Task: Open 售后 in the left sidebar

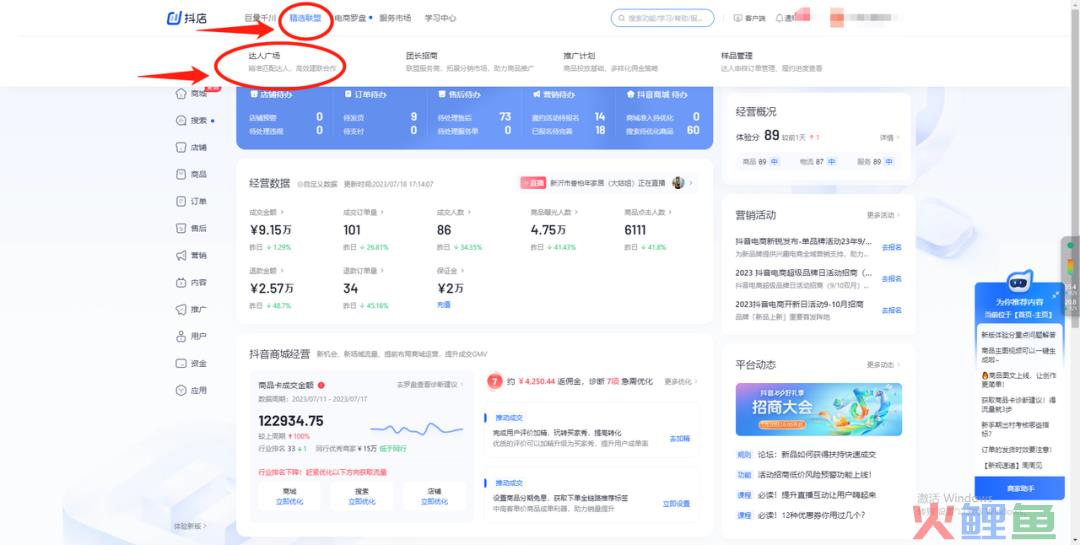Action: click(191, 228)
